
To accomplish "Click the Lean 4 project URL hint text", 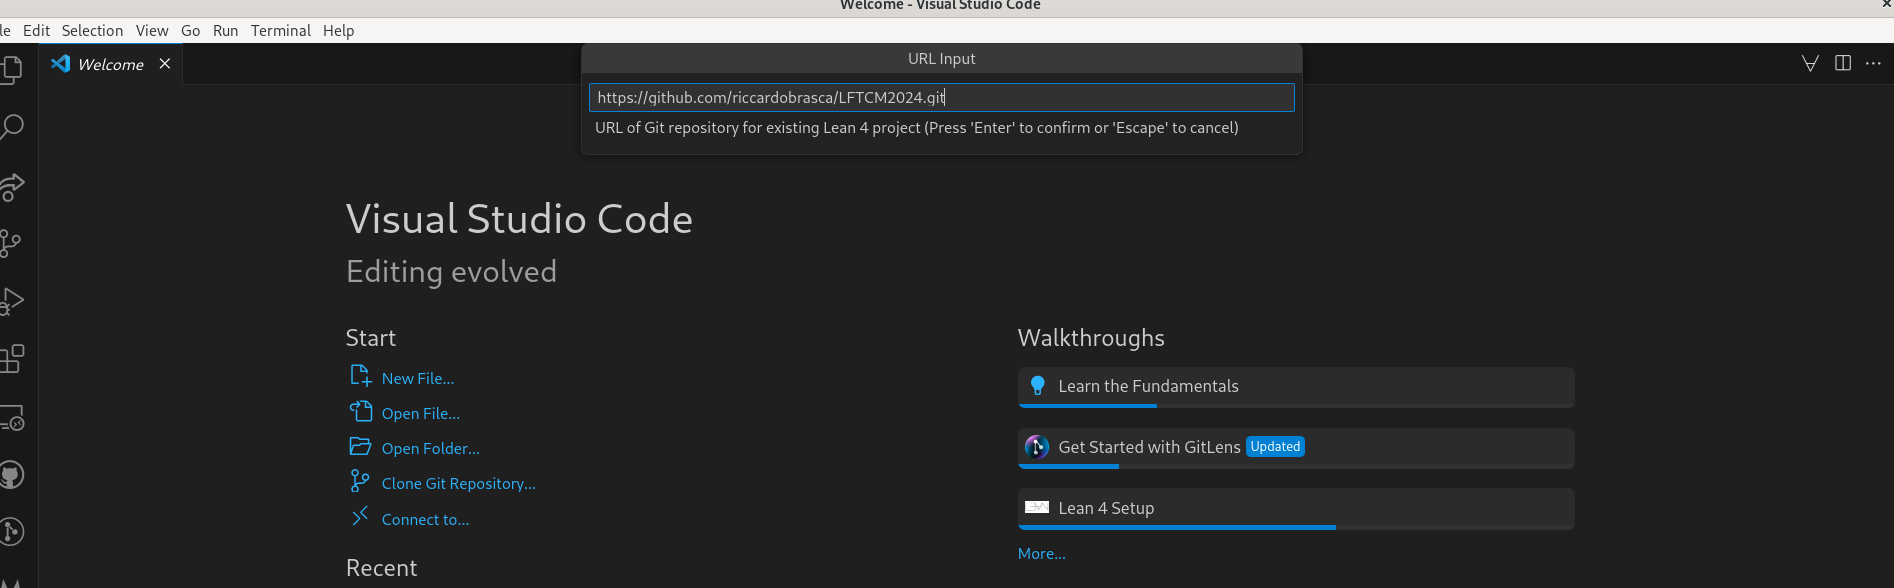I will pos(917,127).
